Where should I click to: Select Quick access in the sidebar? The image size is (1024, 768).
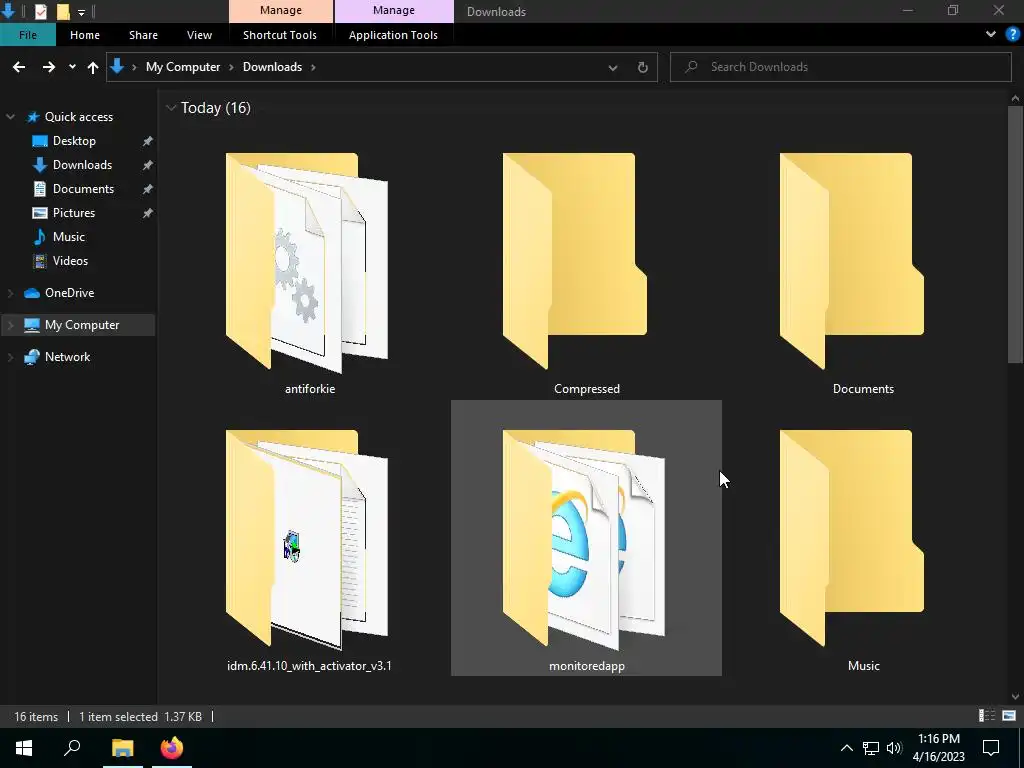(x=78, y=117)
